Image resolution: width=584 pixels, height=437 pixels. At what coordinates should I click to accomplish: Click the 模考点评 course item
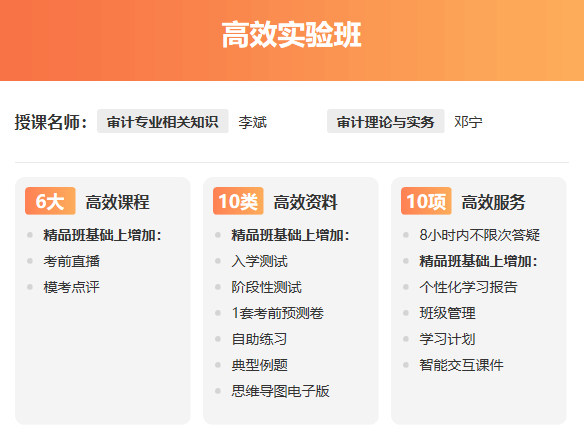72,287
